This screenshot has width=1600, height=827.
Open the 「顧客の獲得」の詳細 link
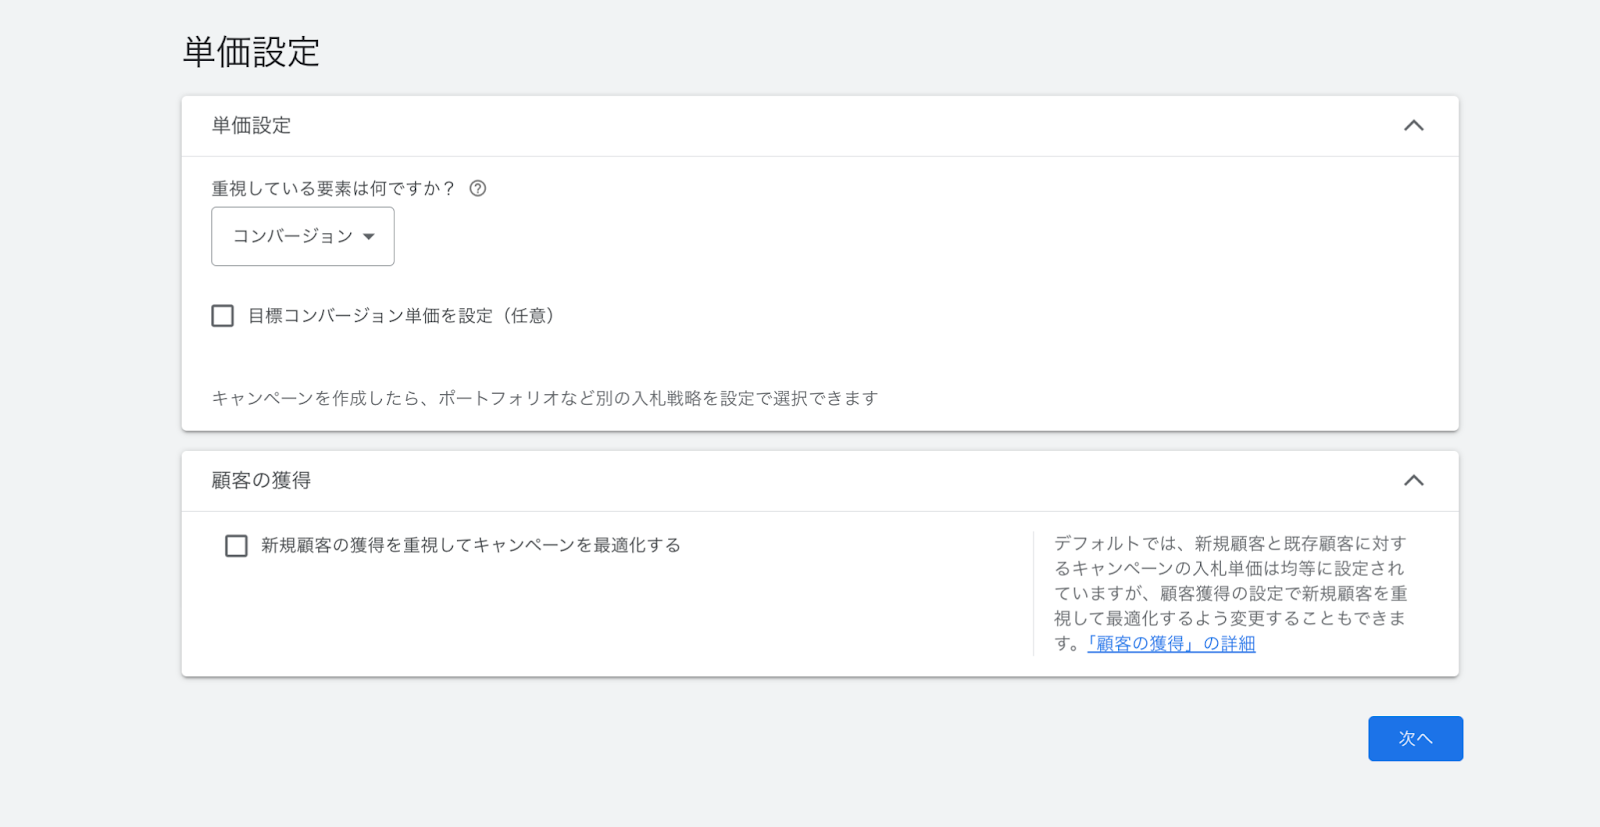point(1171,644)
